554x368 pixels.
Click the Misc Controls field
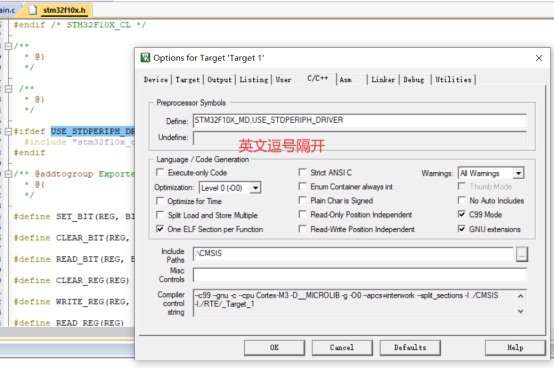(x=360, y=275)
